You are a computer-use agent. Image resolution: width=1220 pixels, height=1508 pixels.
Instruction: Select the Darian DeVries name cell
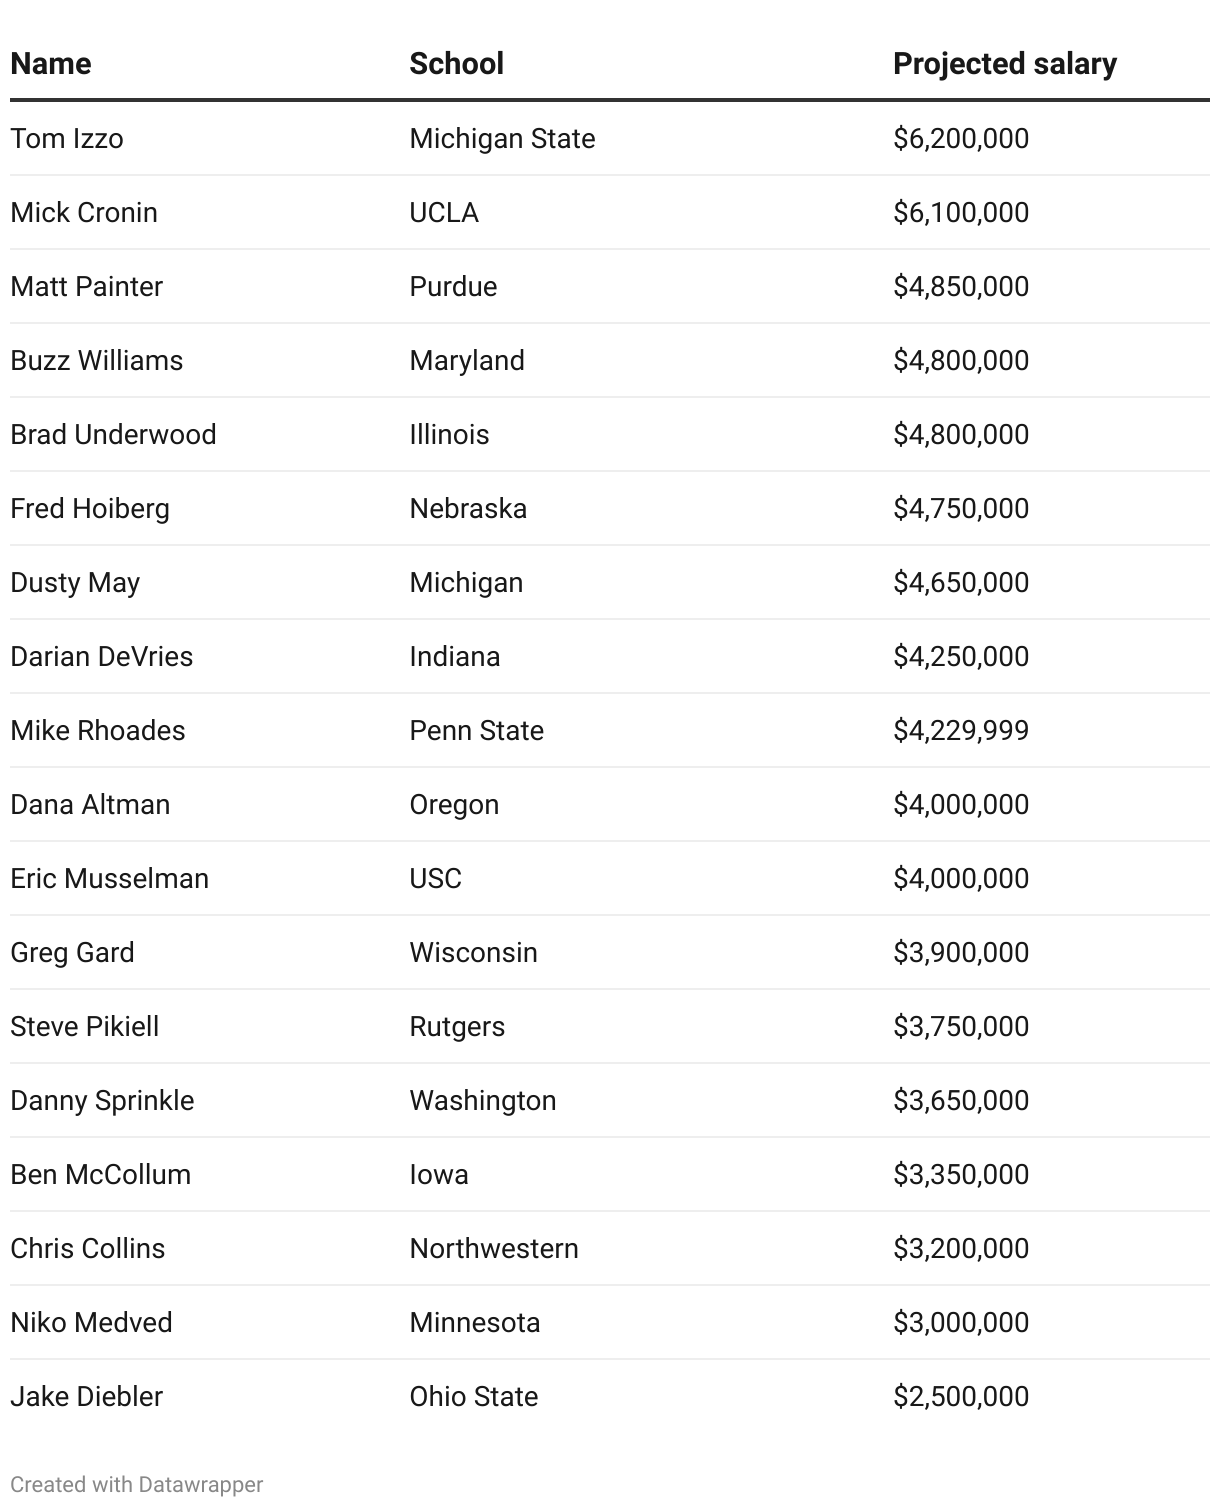[x=102, y=656]
